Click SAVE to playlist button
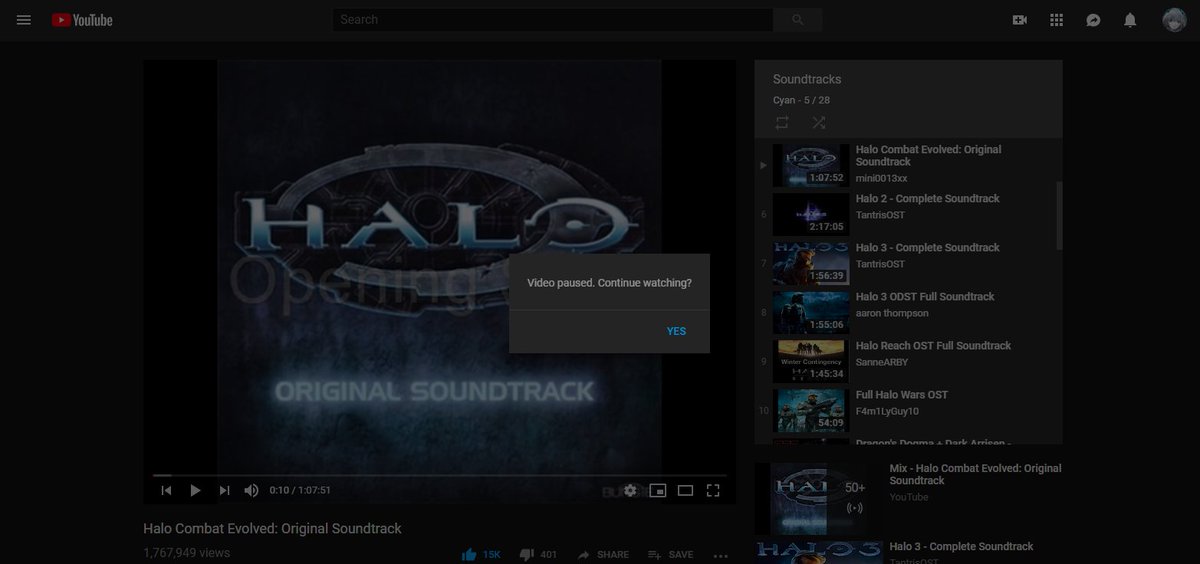This screenshot has width=1200, height=564. [670, 554]
